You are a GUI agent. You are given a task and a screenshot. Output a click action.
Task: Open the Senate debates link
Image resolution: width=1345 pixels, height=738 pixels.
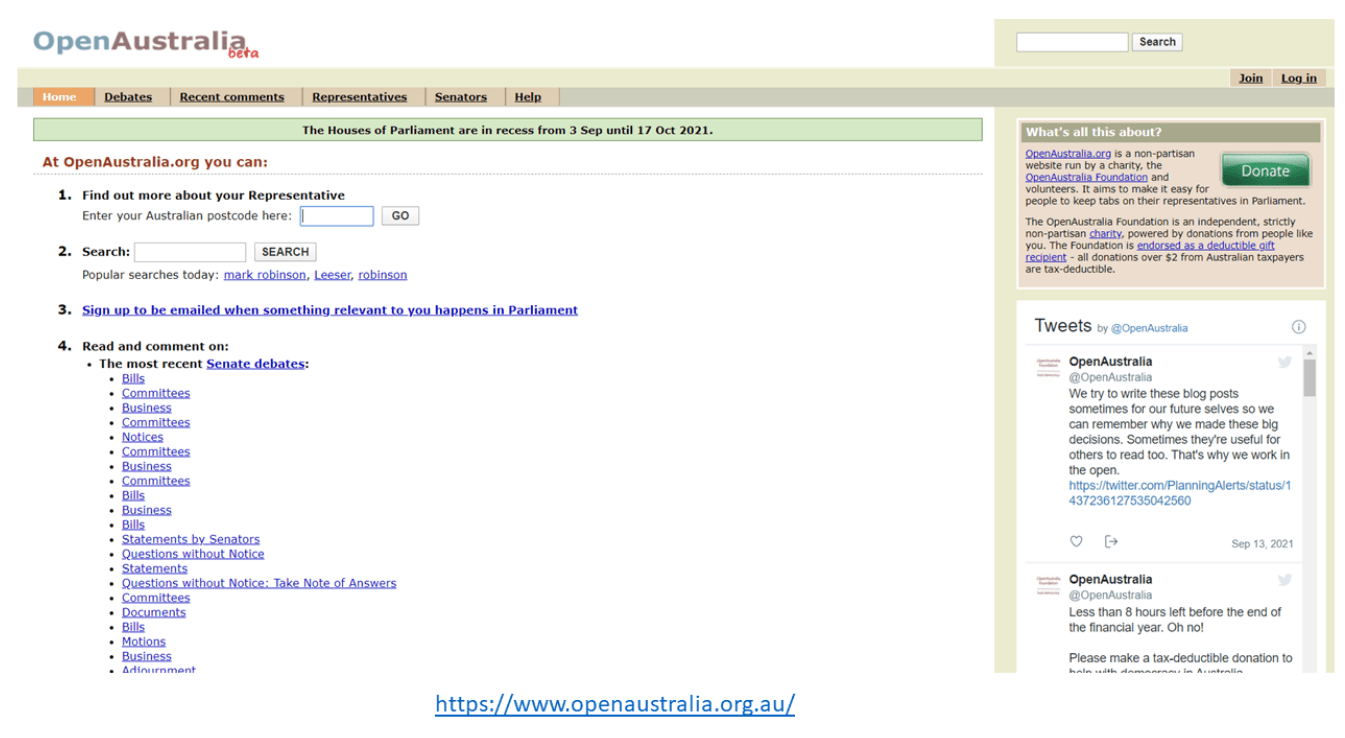pos(255,364)
